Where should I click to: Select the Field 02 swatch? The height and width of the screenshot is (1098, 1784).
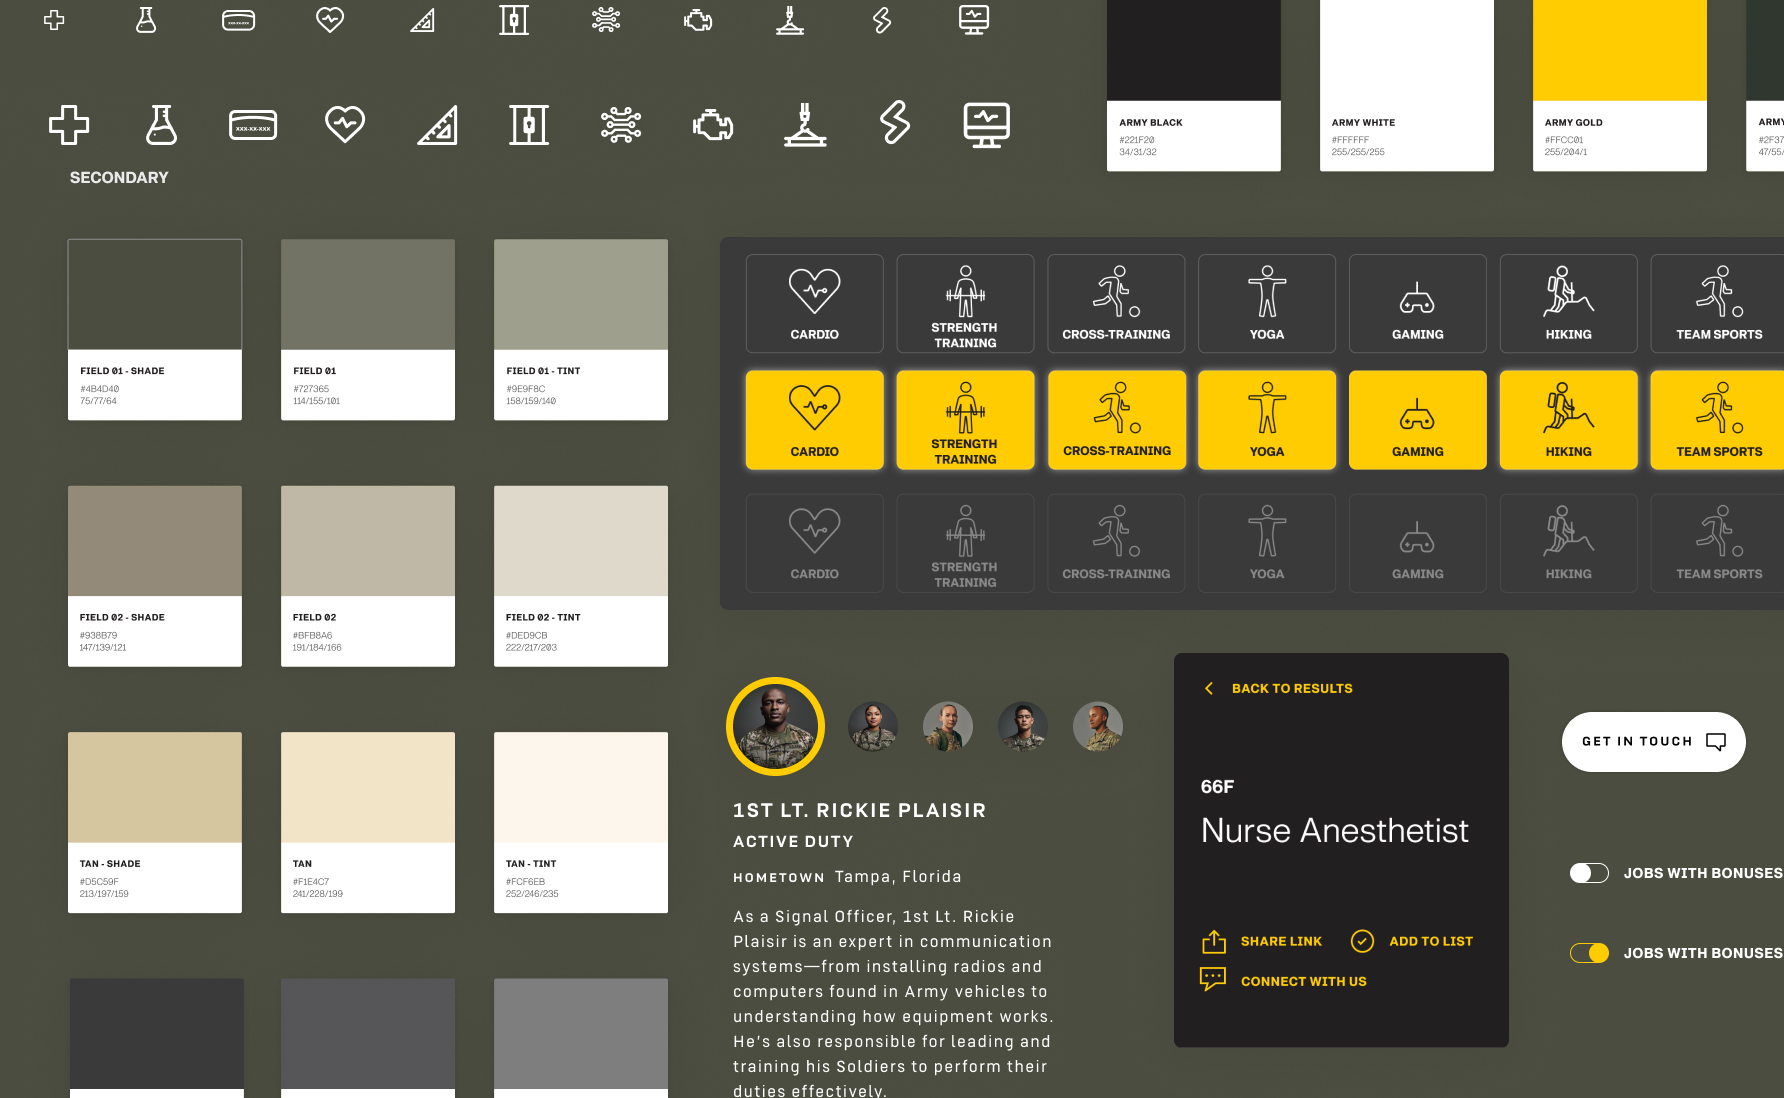(368, 576)
